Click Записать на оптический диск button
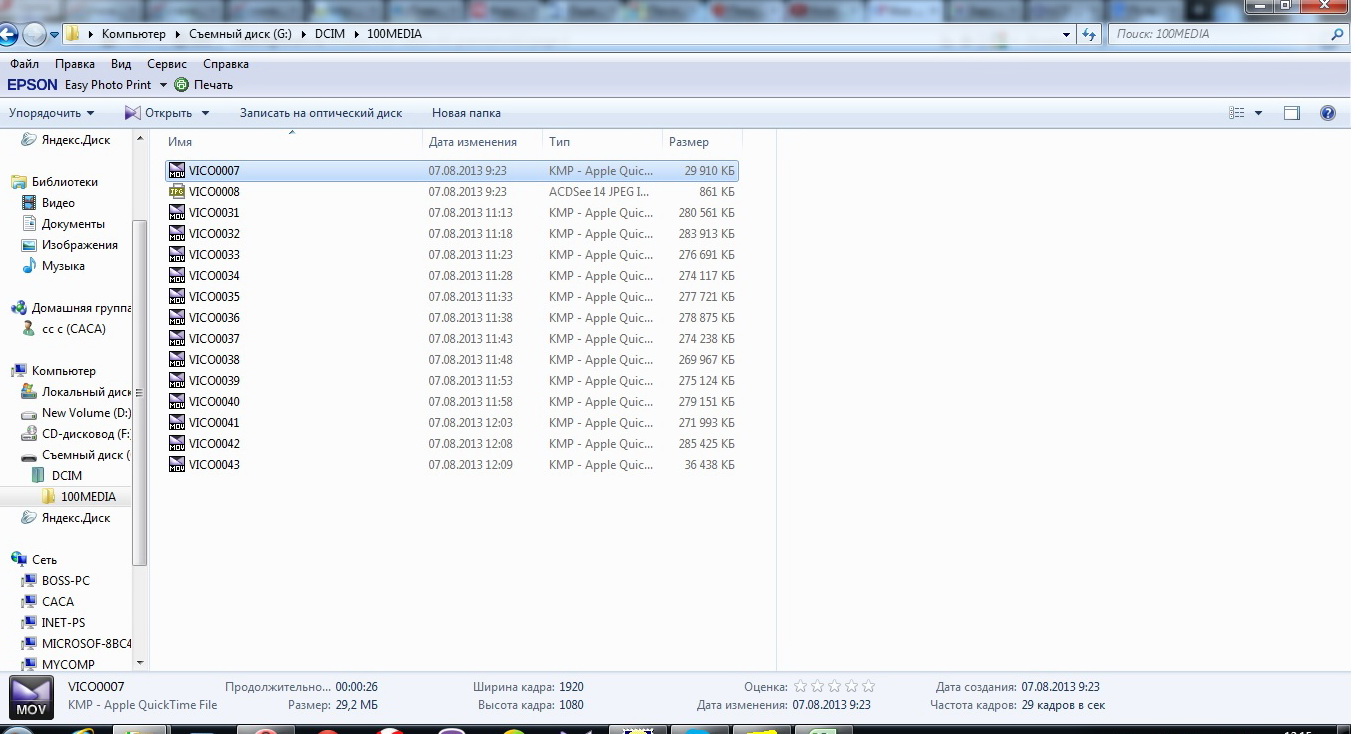This screenshot has height=734, width=1362. (x=320, y=113)
